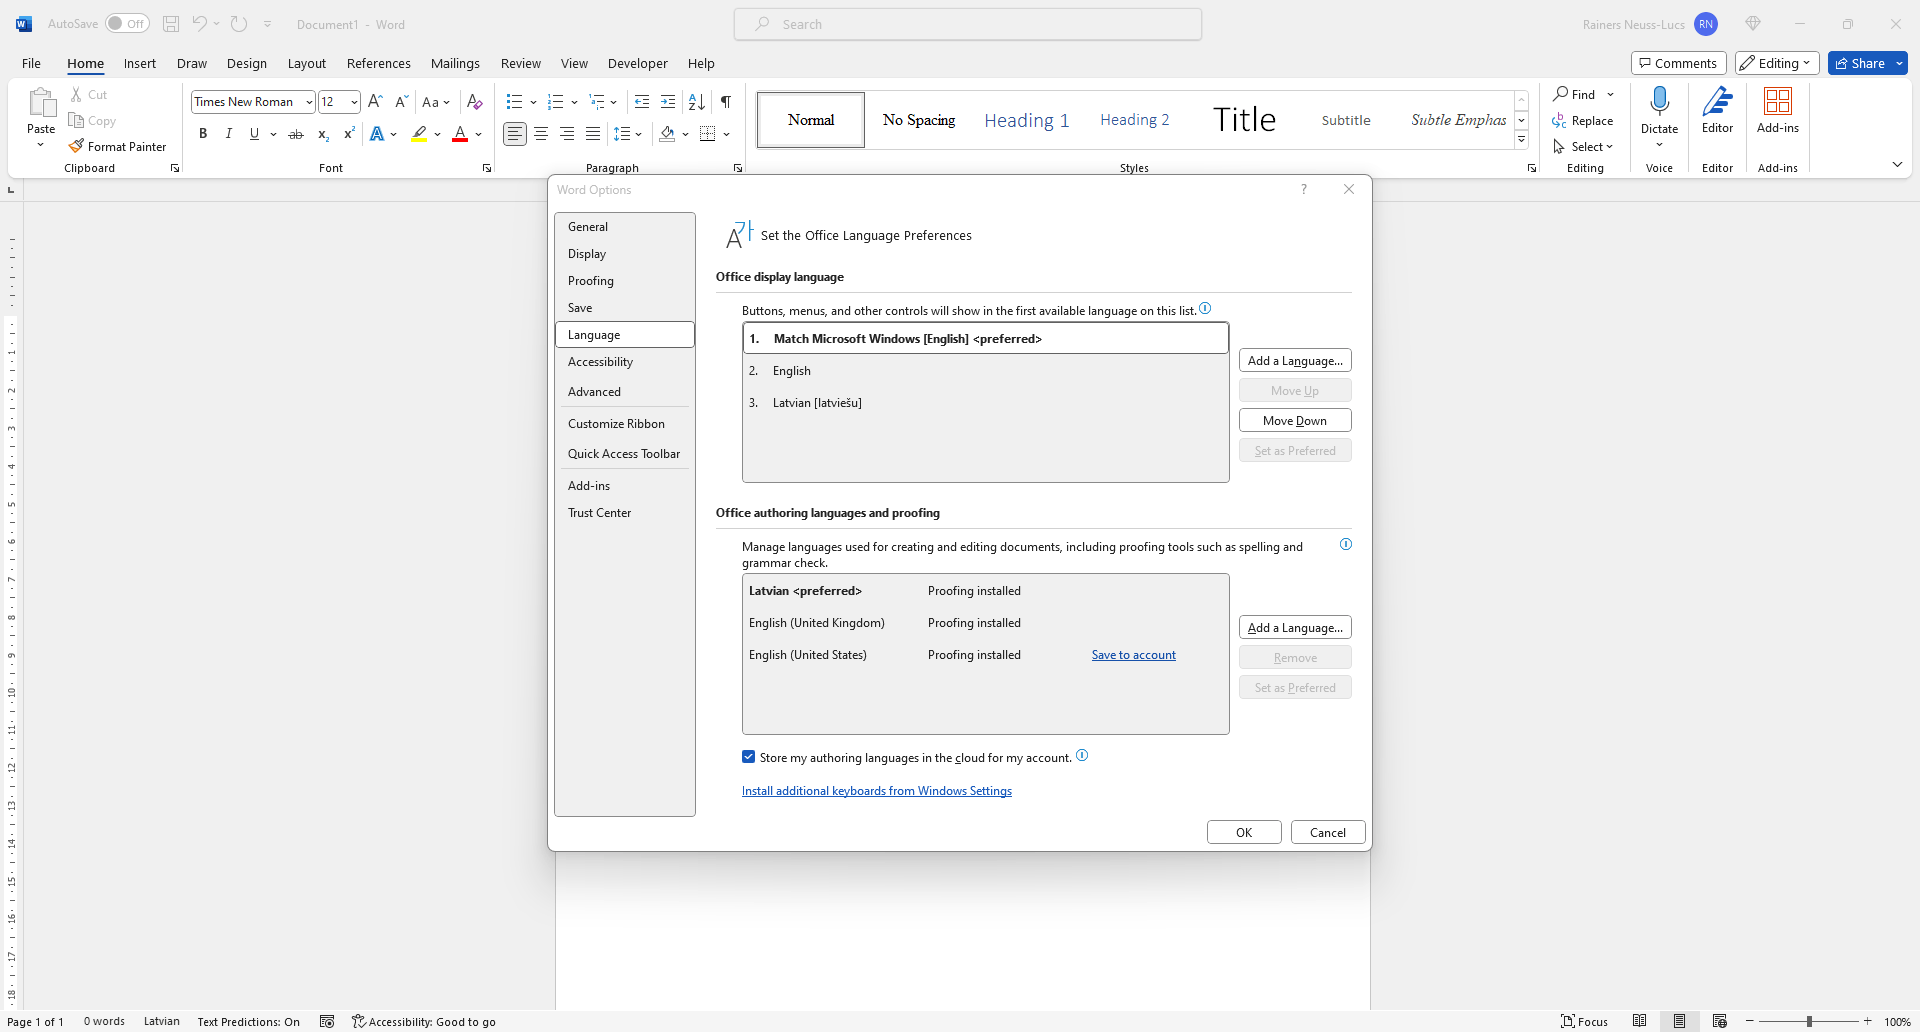Viewport: 1920px width, 1032px height.
Task: Click the Increase Font Size icon
Action: 375,101
